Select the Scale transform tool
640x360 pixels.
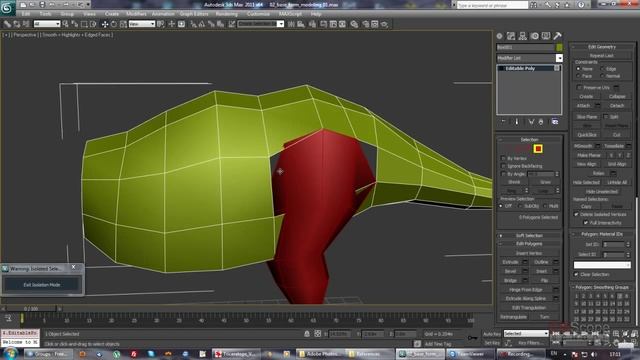point(123,24)
